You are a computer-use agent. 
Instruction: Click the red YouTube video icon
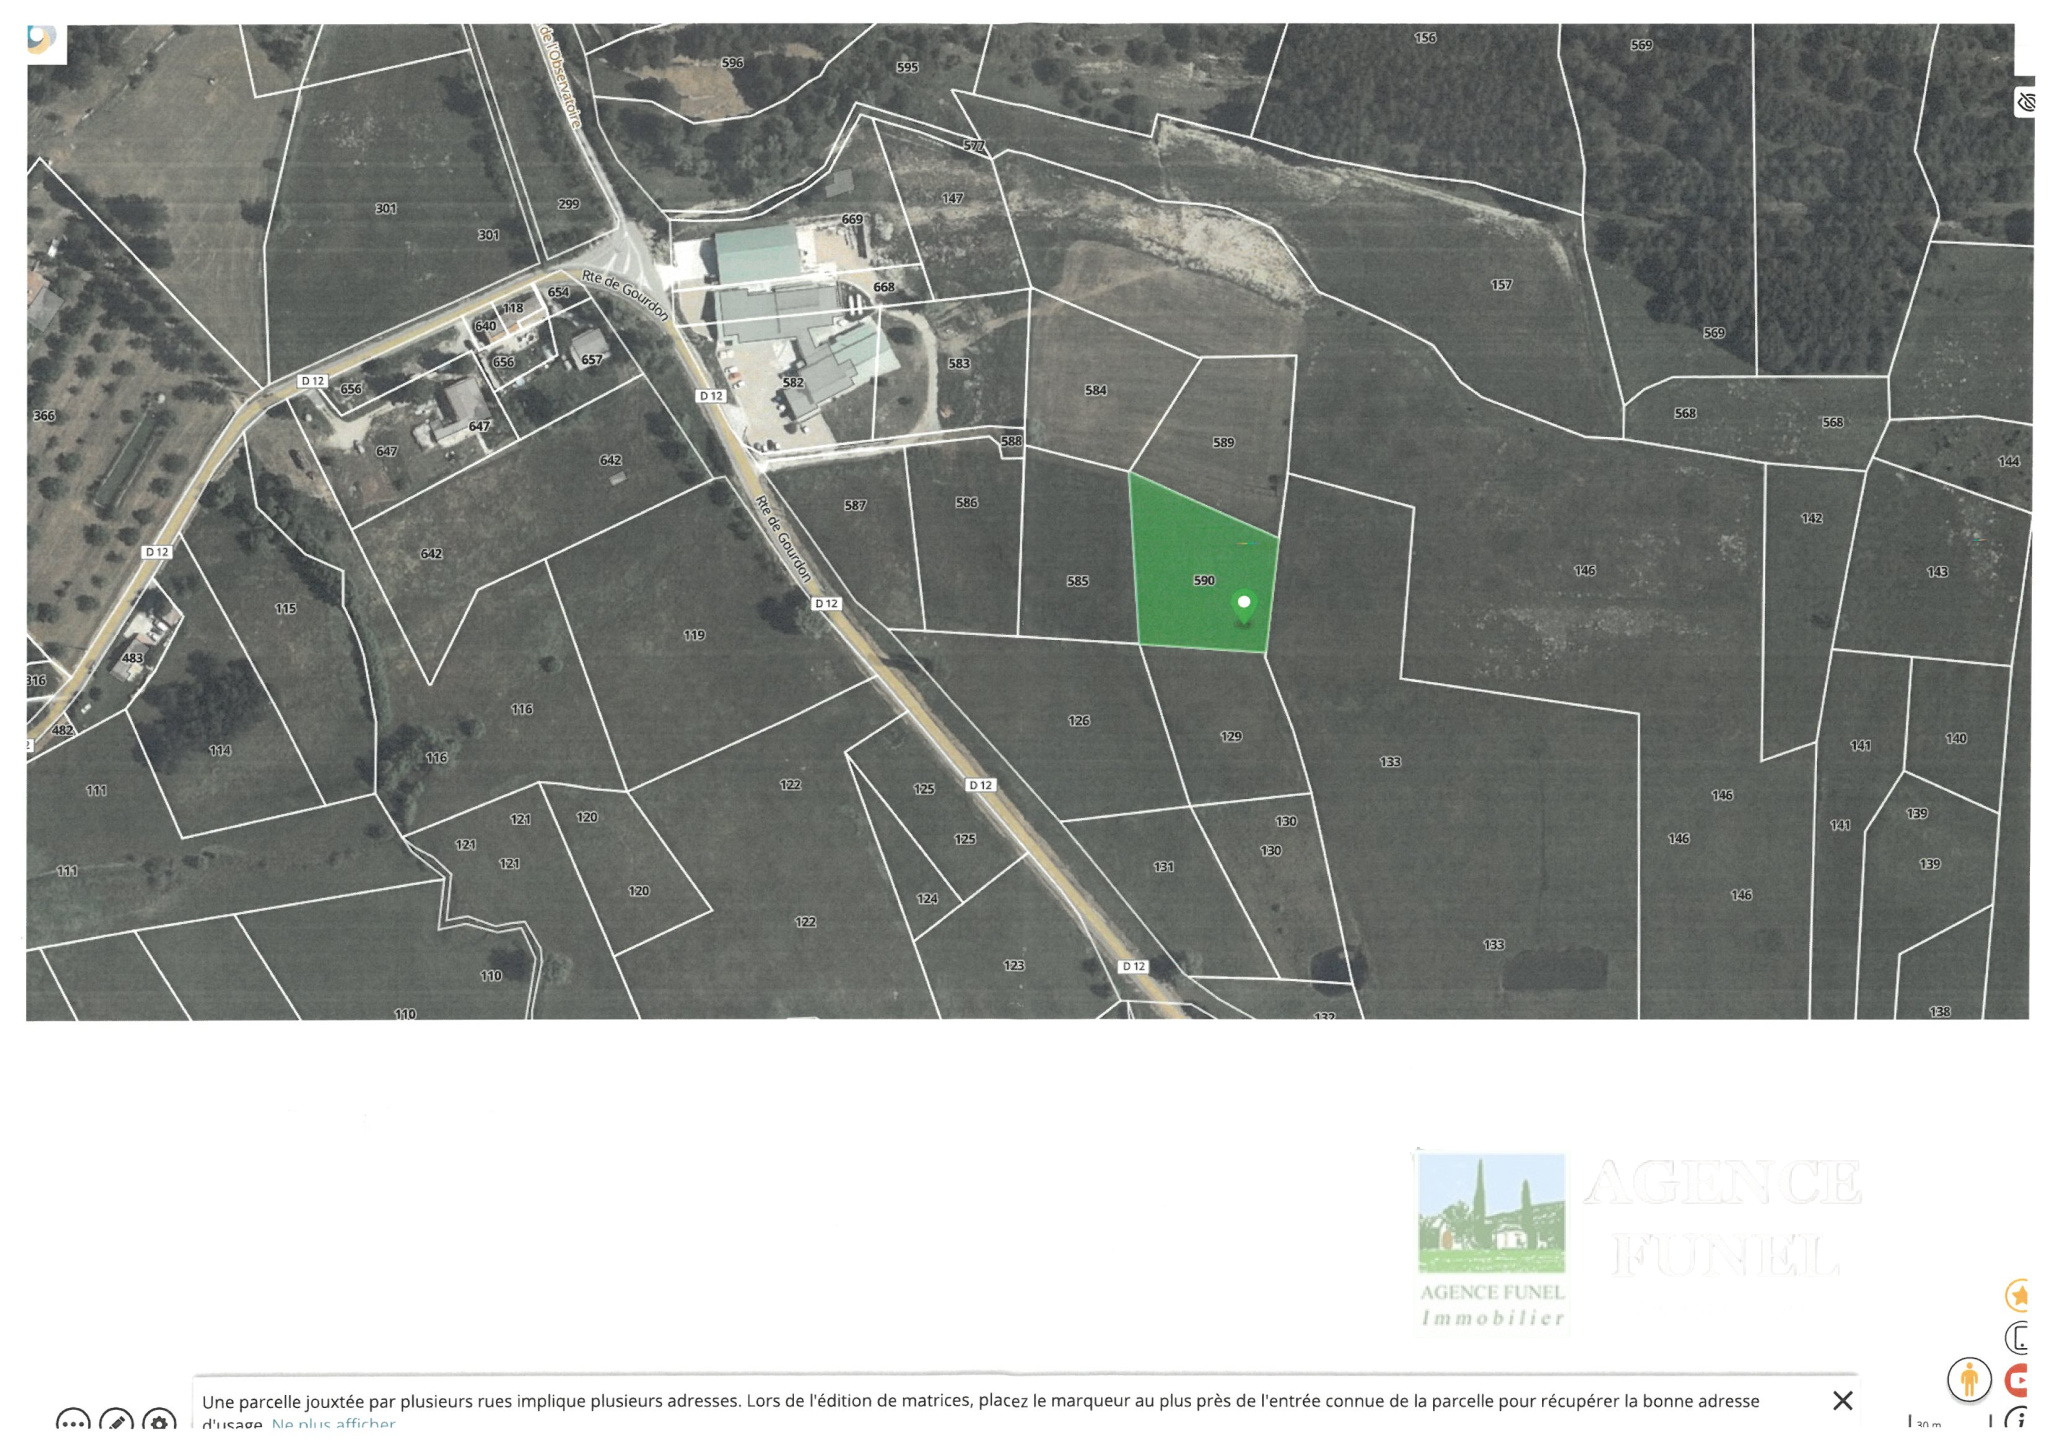pyautogui.click(x=2017, y=1380)
